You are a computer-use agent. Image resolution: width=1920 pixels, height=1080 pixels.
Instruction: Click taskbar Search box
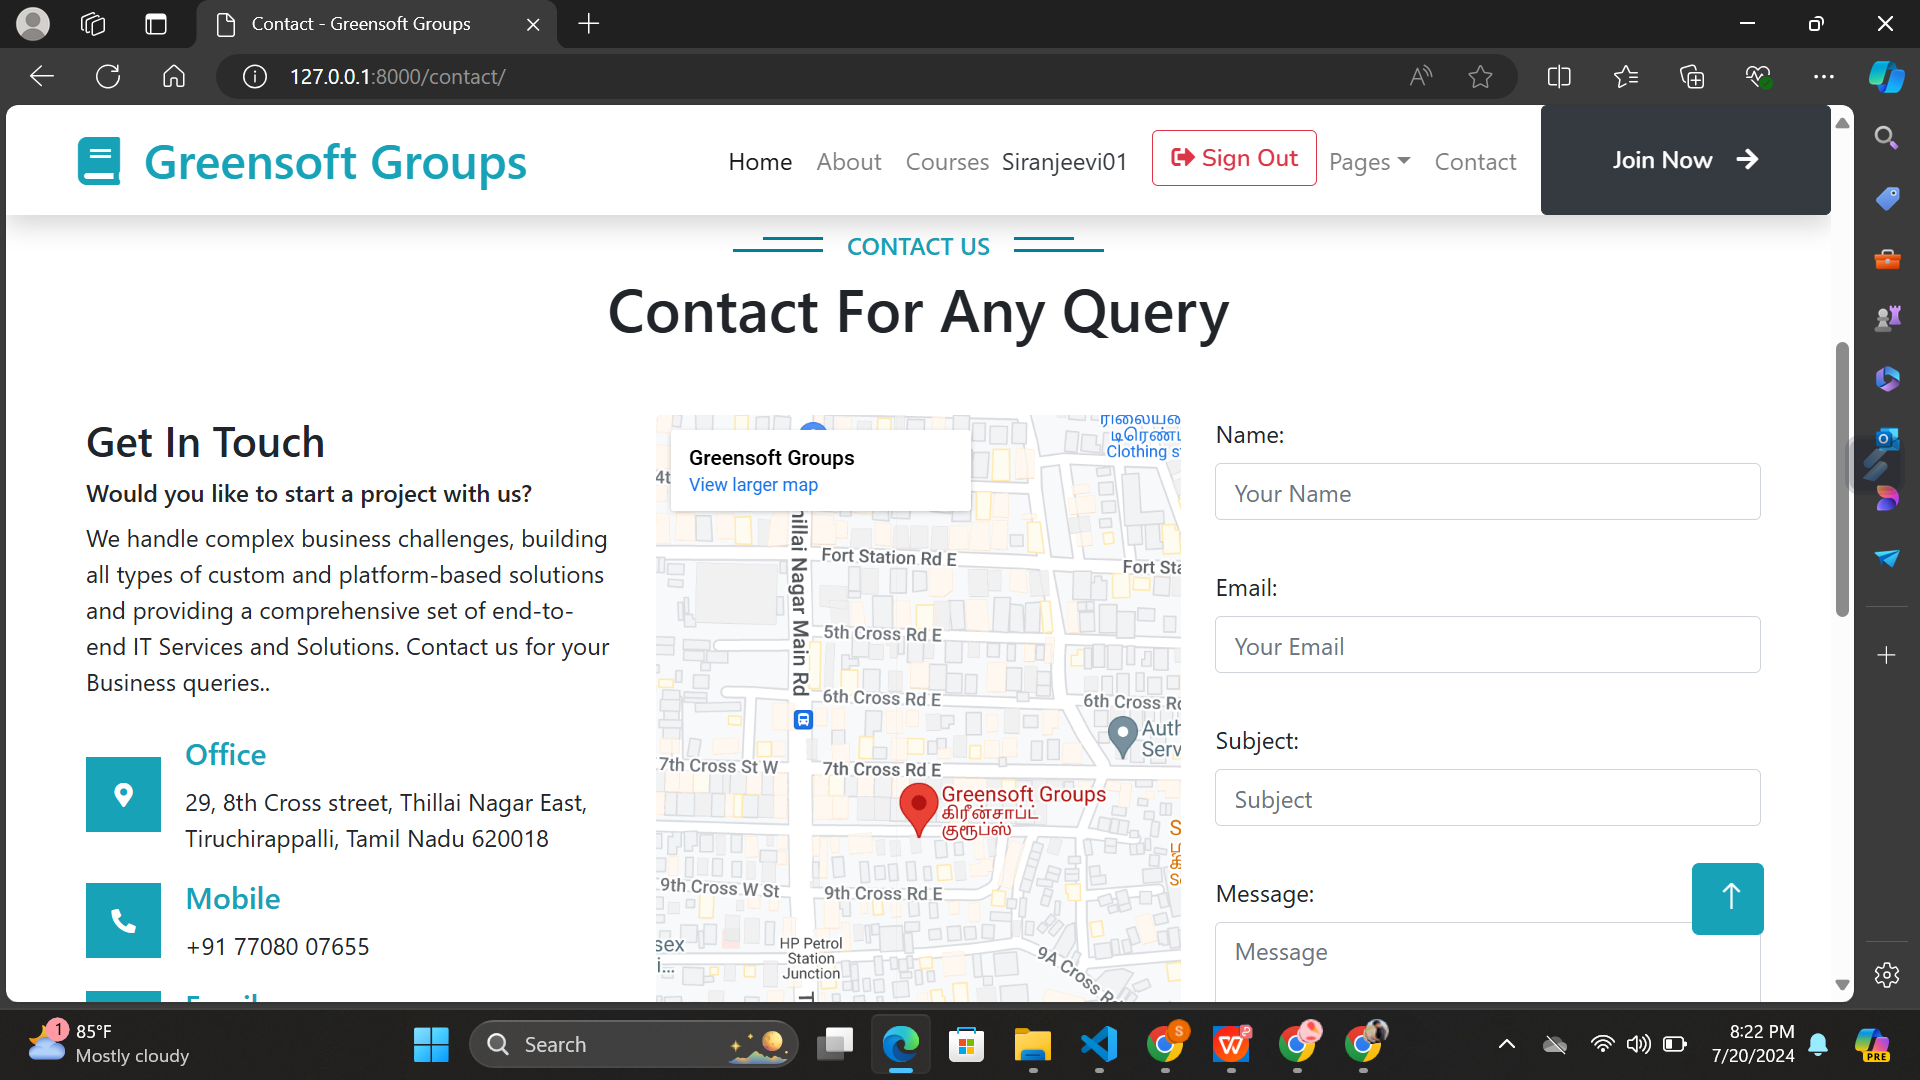coord(634,1045)
